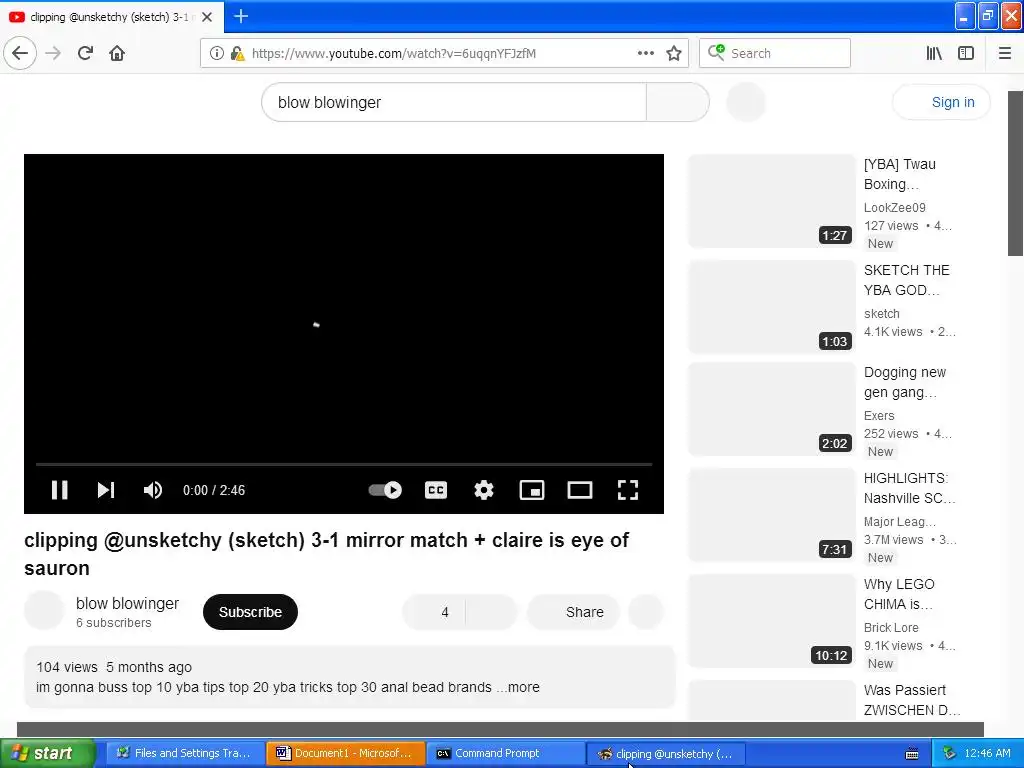This screenshot has width=1024, height=768.
Task: Reload the current page
Action: [86, 53]
